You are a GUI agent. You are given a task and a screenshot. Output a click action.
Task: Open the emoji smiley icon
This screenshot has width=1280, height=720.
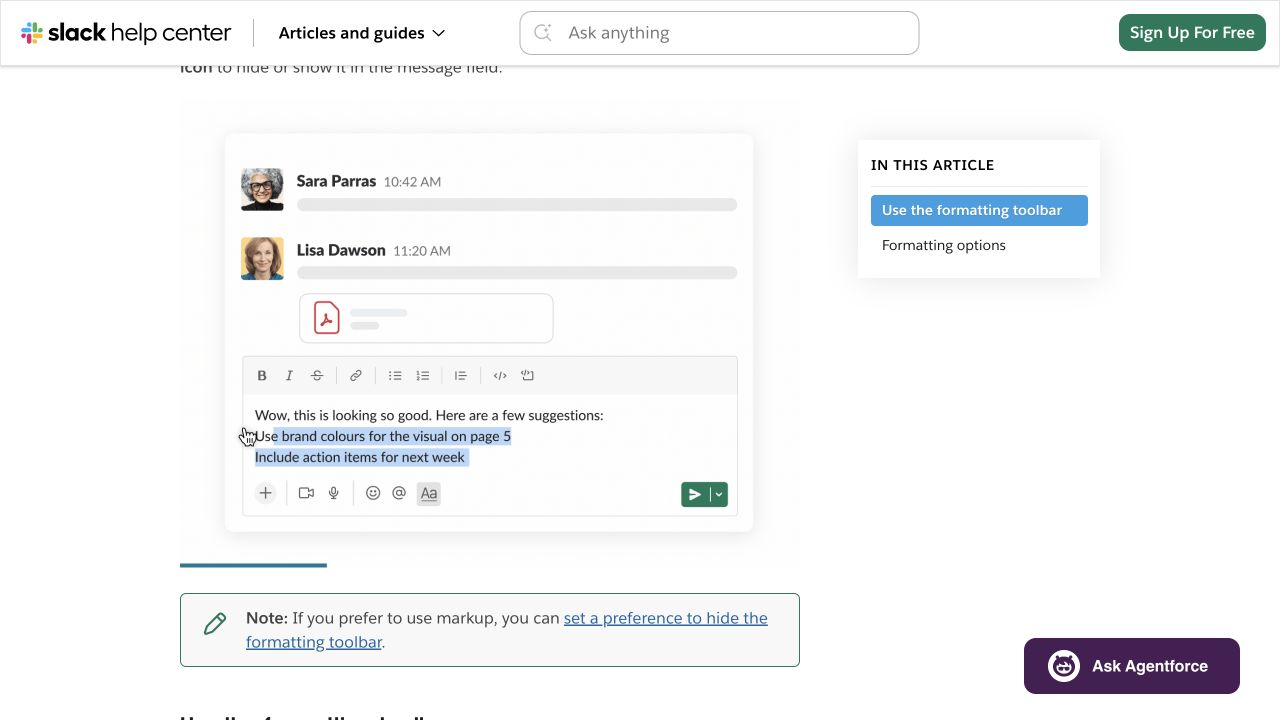pyautogui.click(x=373, y=493)
